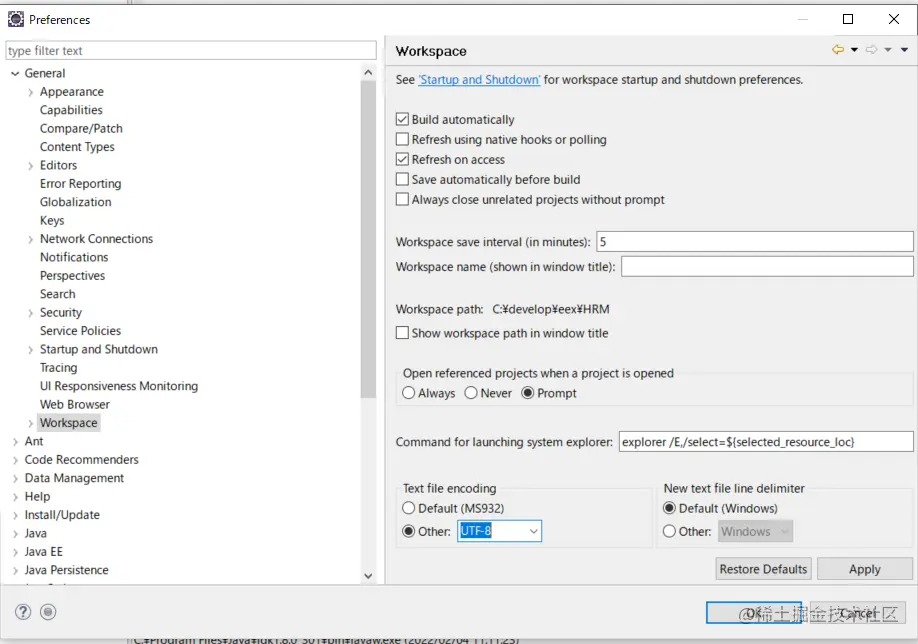Viewport: 918px width, 644px height.
Task: Click the Apply button
Action: 865,569
